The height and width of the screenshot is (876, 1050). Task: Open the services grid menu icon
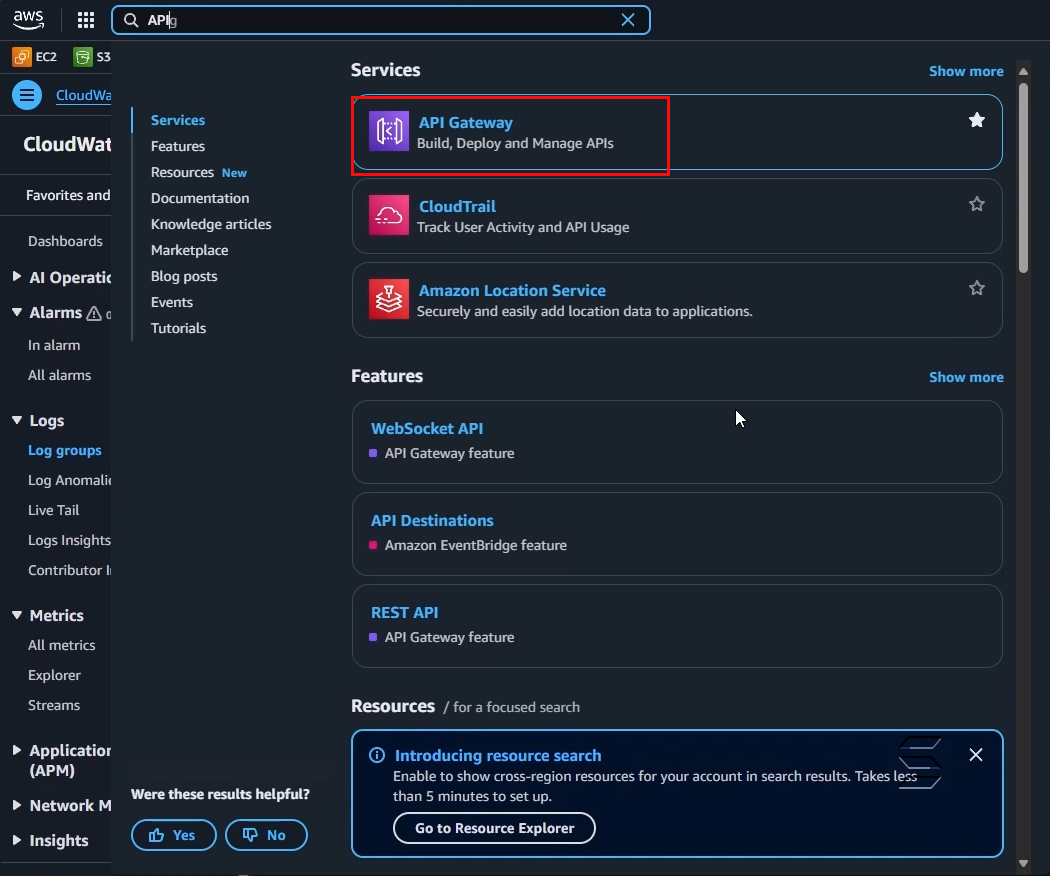coord(86,20)
